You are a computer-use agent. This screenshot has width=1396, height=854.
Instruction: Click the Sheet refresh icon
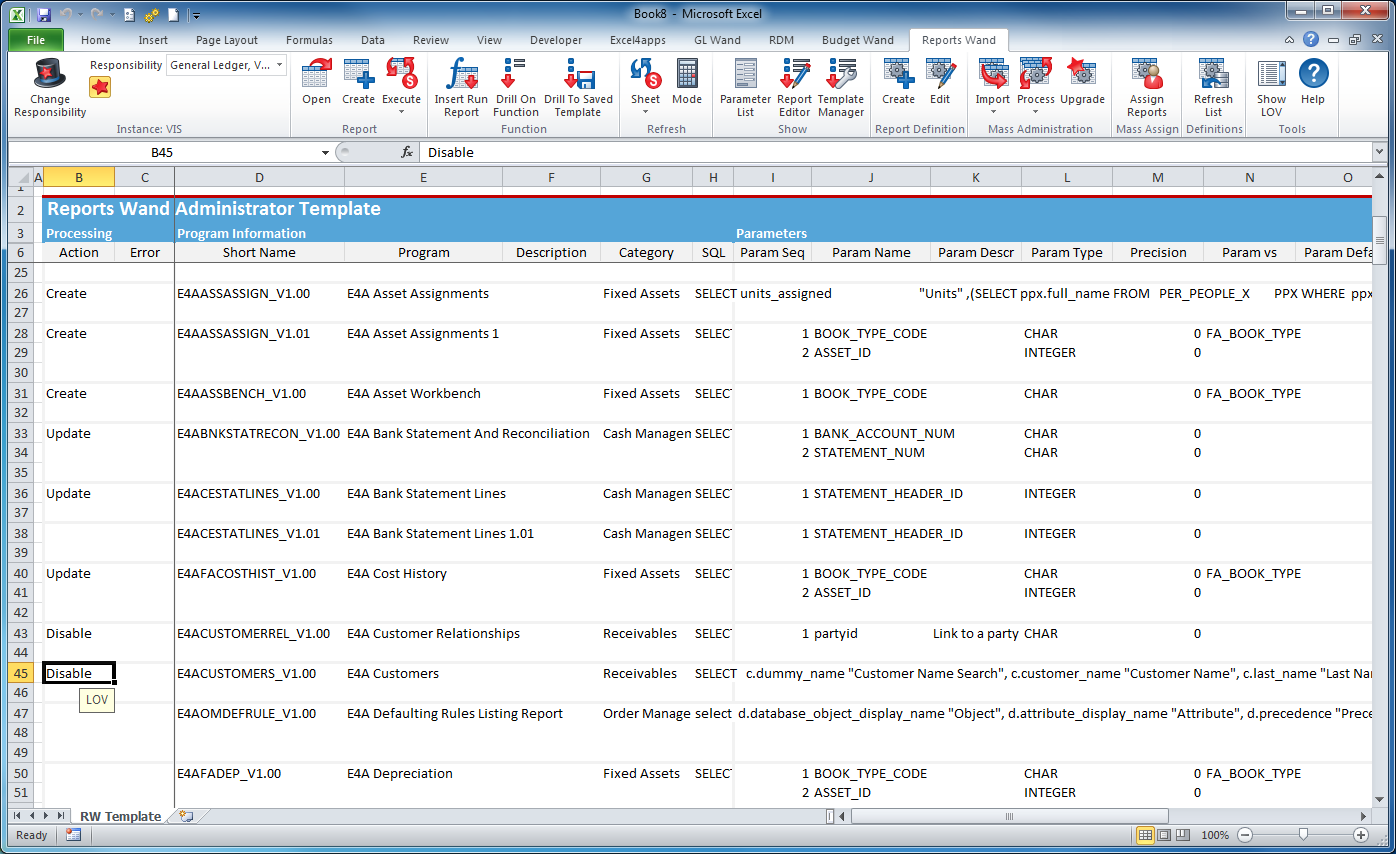[645, 75]
